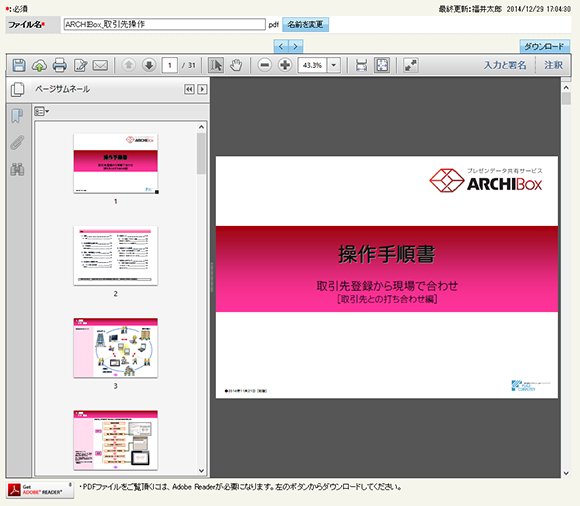Image resolution: width=580 pixels, height=506 pixels.
Task: Click the total pages '/ 31' text
Action: point(189,65)
